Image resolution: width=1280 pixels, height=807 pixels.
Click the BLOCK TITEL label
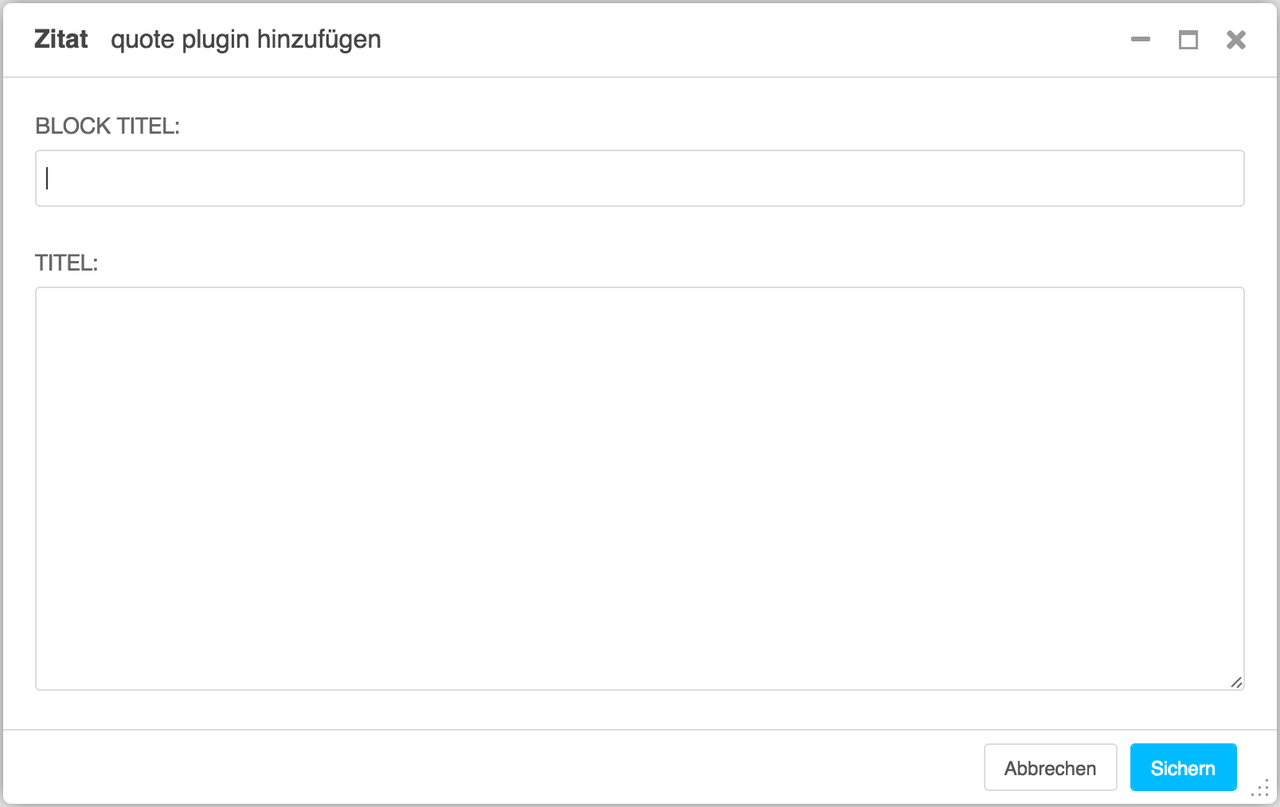[107, 126]
